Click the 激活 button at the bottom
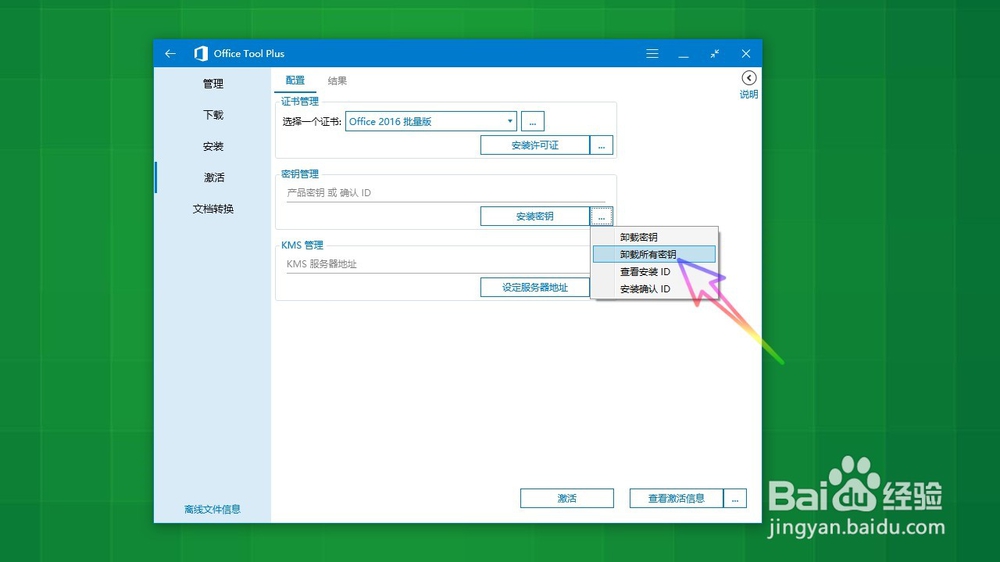 point(567,498)
